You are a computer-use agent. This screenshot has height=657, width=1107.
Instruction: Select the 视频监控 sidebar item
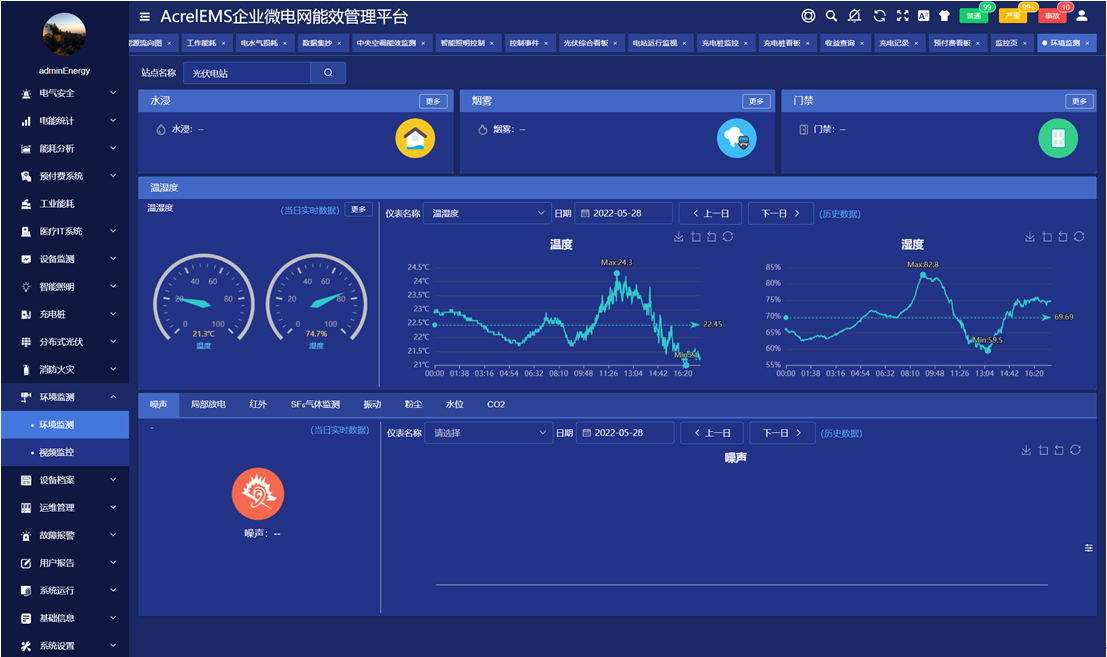click(x=57, y=452)
